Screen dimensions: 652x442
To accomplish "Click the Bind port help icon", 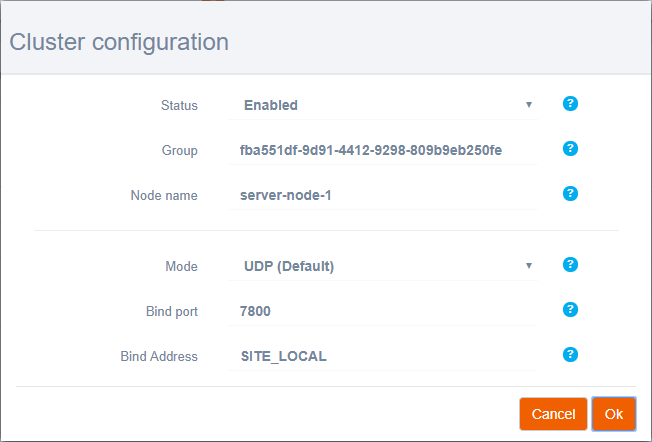I will pyautogui.click(x=570, y=310).
